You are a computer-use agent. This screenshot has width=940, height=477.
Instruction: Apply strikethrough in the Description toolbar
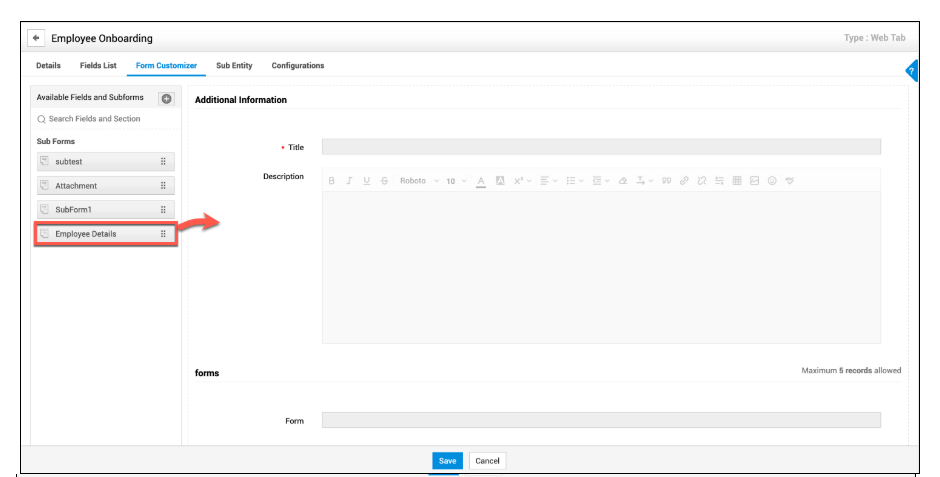coord(384,181)
